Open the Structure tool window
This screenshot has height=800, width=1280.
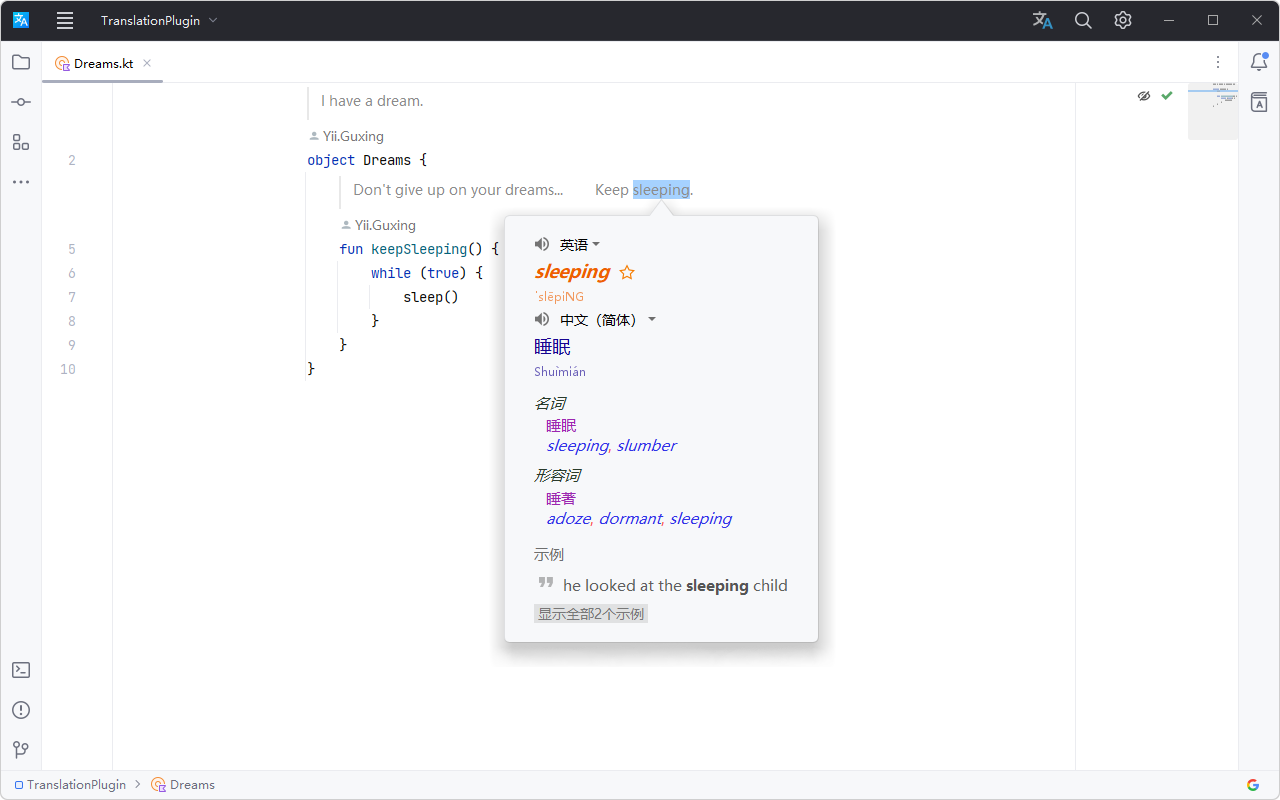pyautogui.click(x=20, y=142)
